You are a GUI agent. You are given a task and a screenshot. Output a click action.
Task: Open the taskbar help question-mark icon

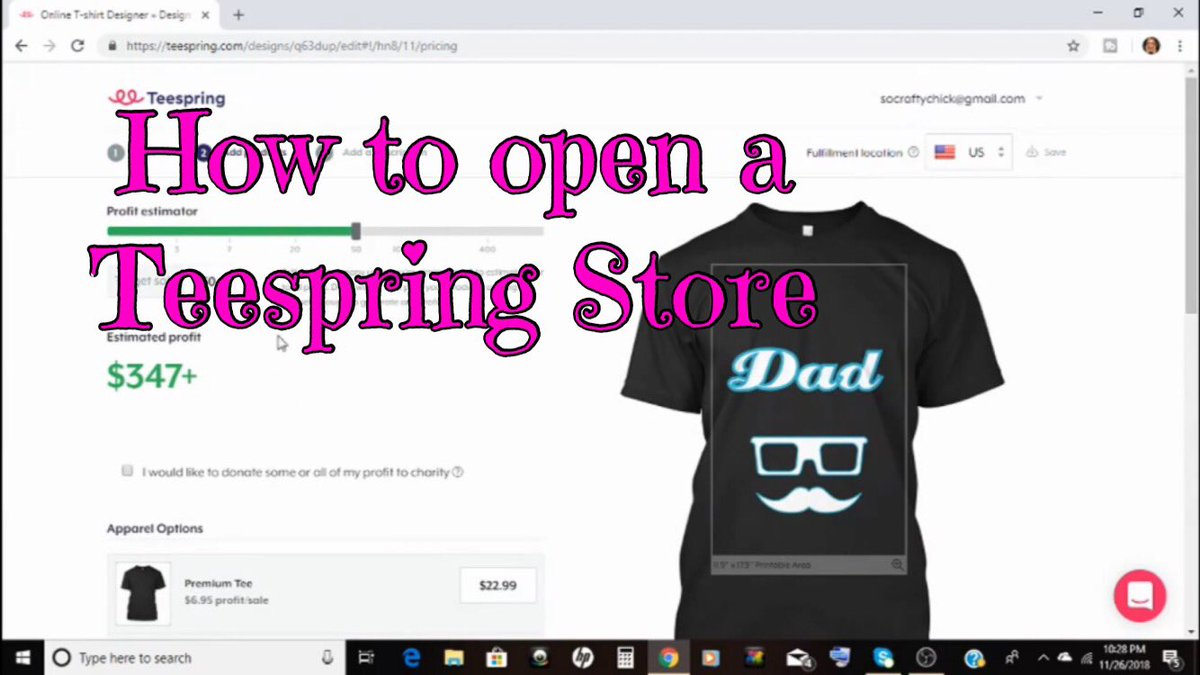[973, 657]
